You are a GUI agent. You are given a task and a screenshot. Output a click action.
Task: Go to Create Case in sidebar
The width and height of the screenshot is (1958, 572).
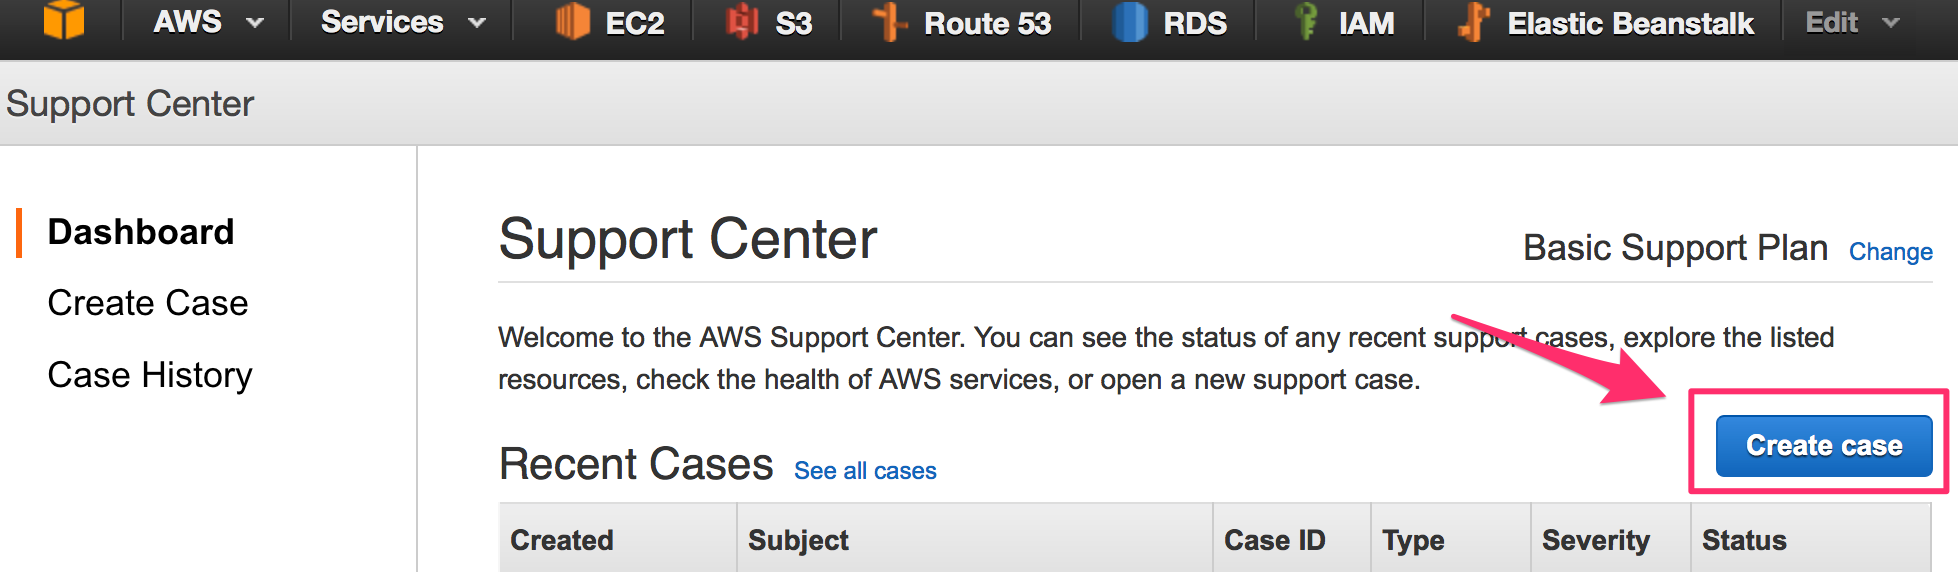(148, 303)
